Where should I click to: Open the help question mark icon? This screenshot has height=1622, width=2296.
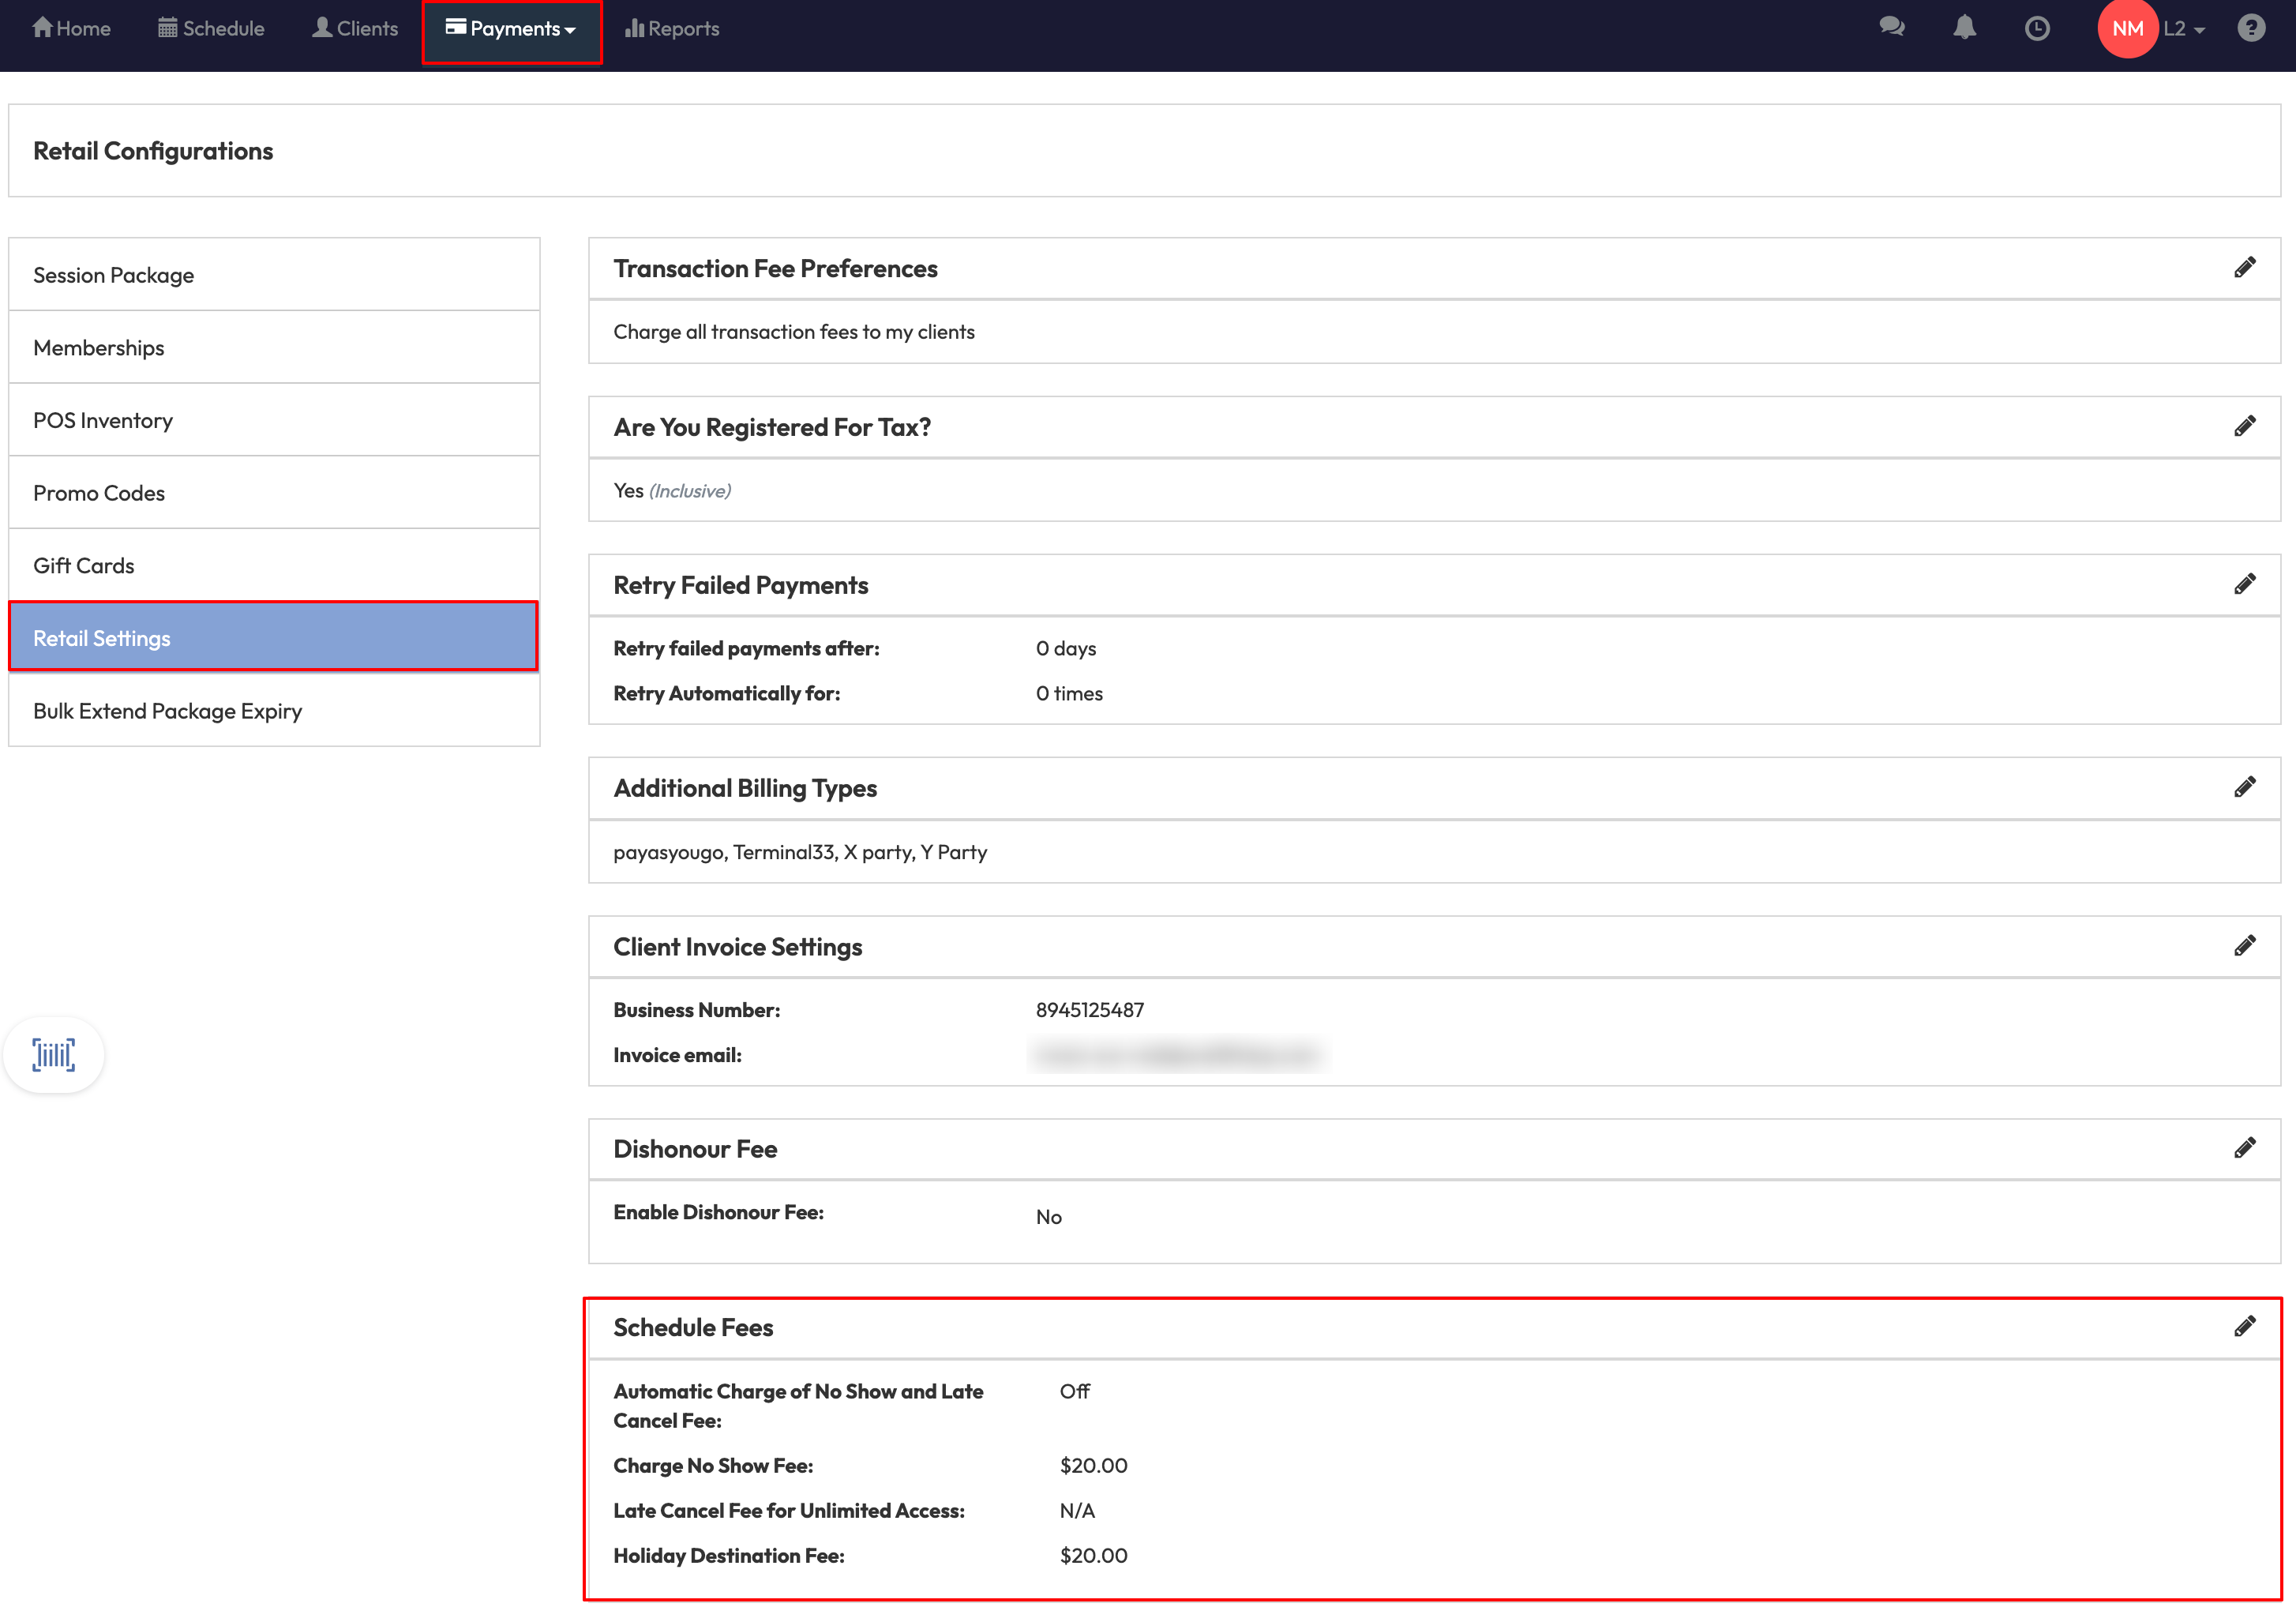click(2251, 28)
